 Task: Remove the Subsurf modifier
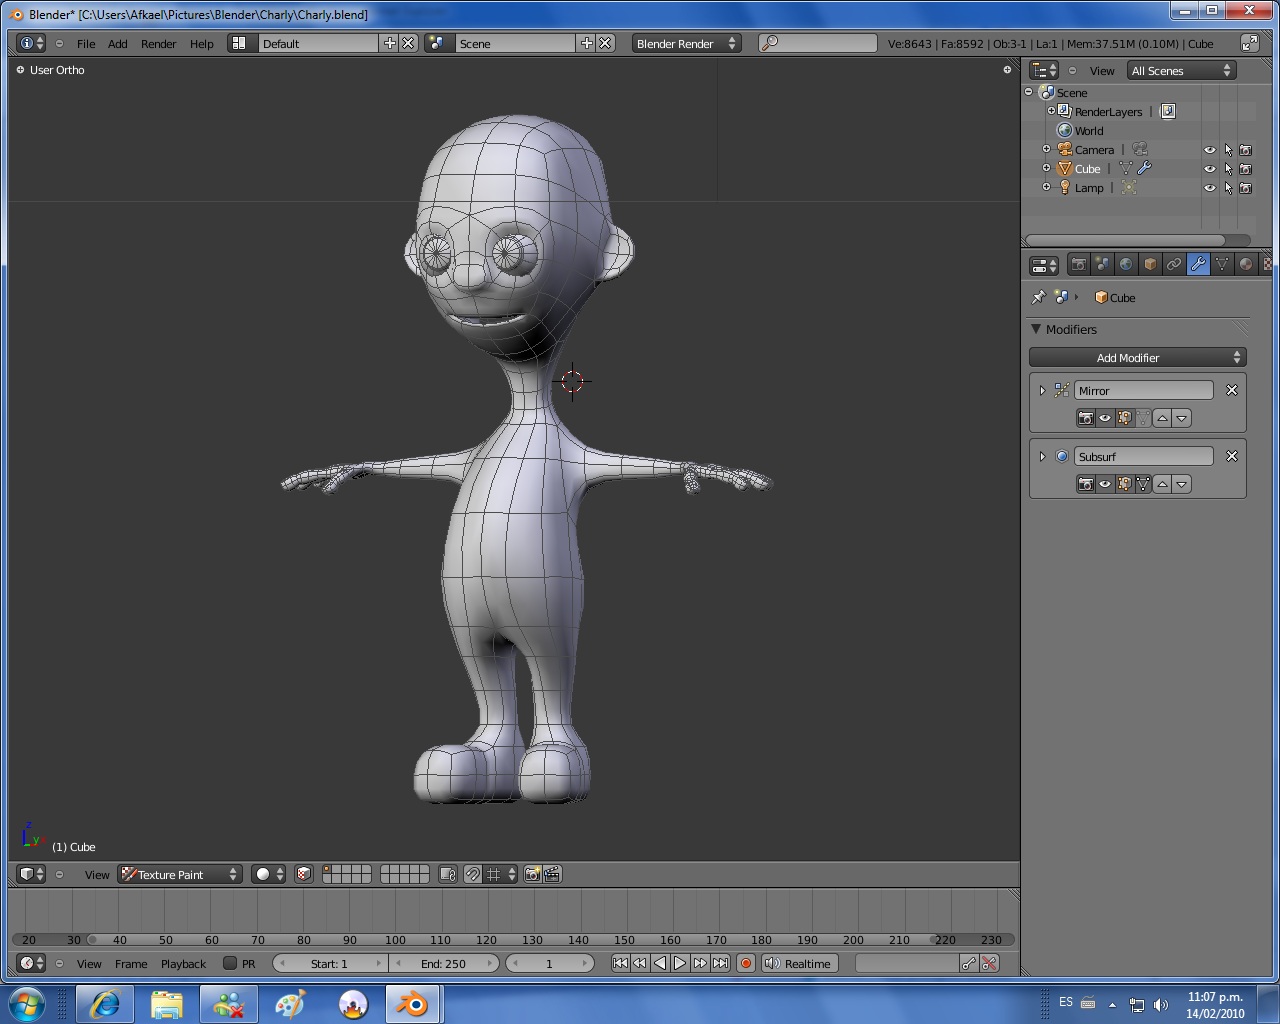[1232, 457]
